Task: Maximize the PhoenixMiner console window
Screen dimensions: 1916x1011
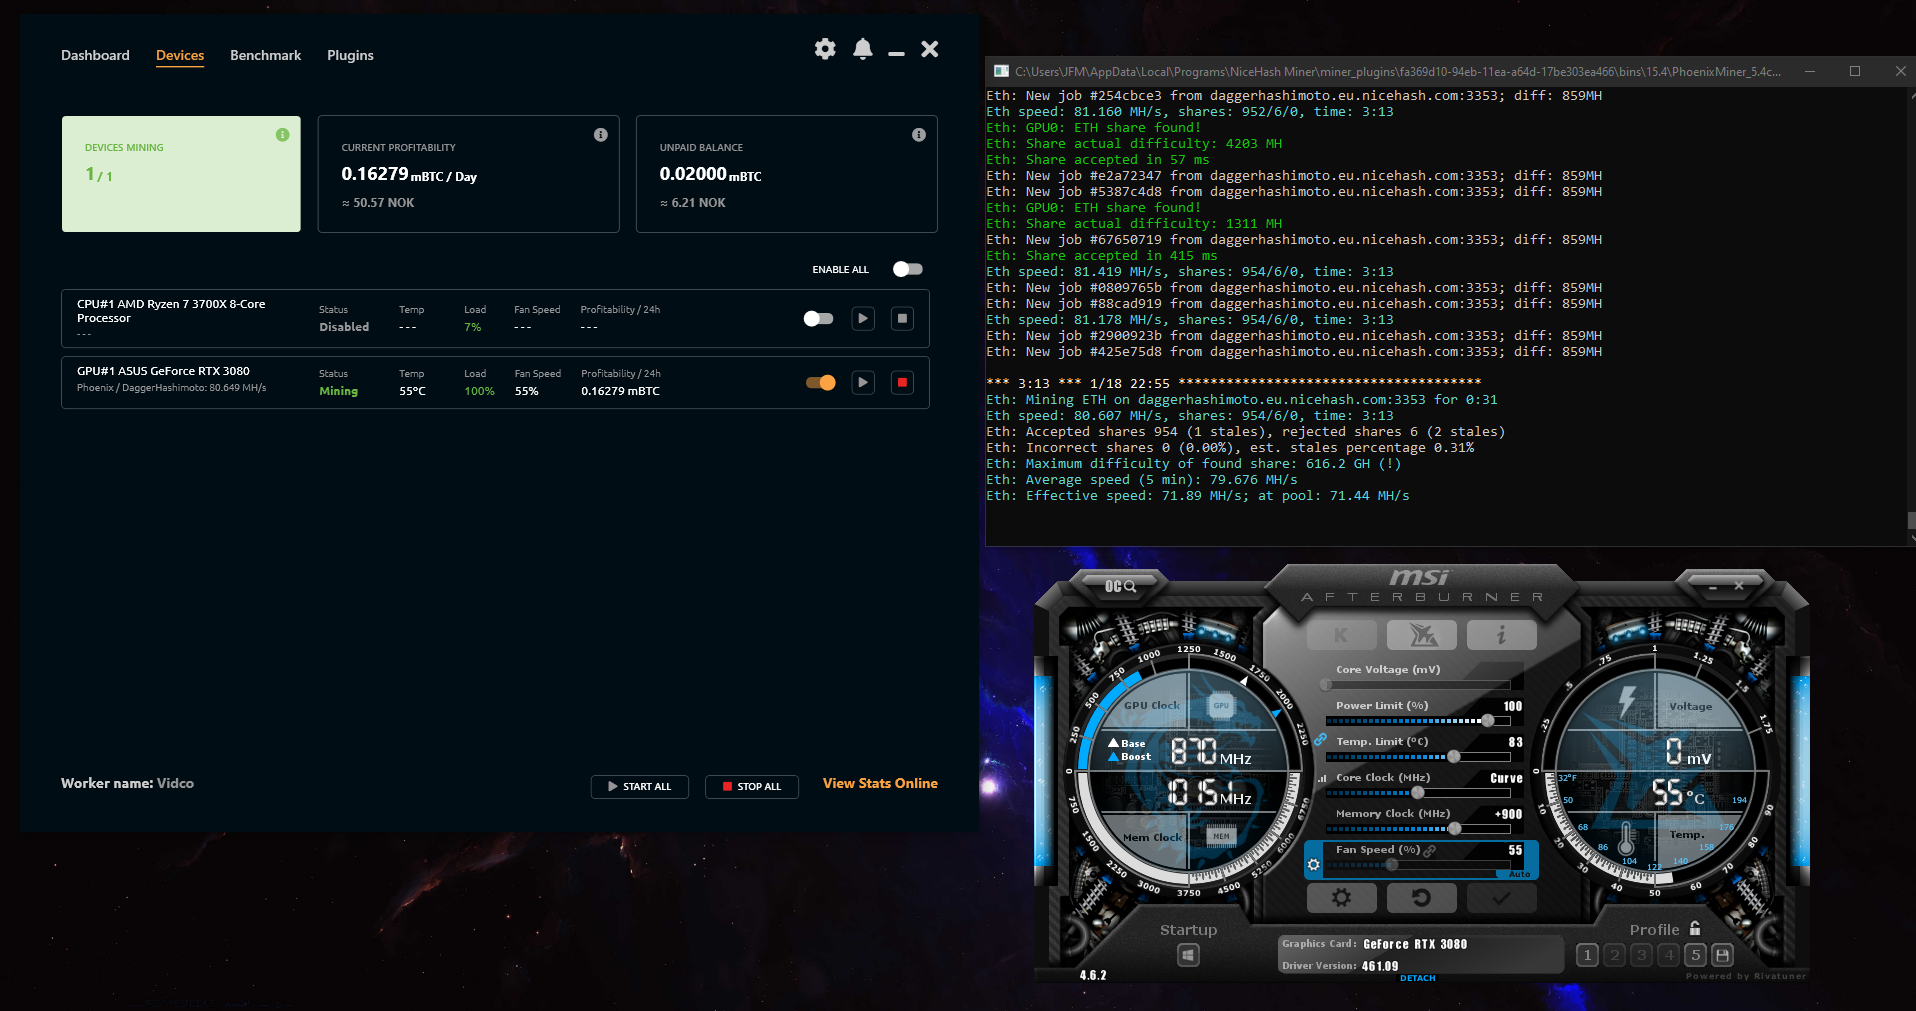Action: tap(1855, 71)
